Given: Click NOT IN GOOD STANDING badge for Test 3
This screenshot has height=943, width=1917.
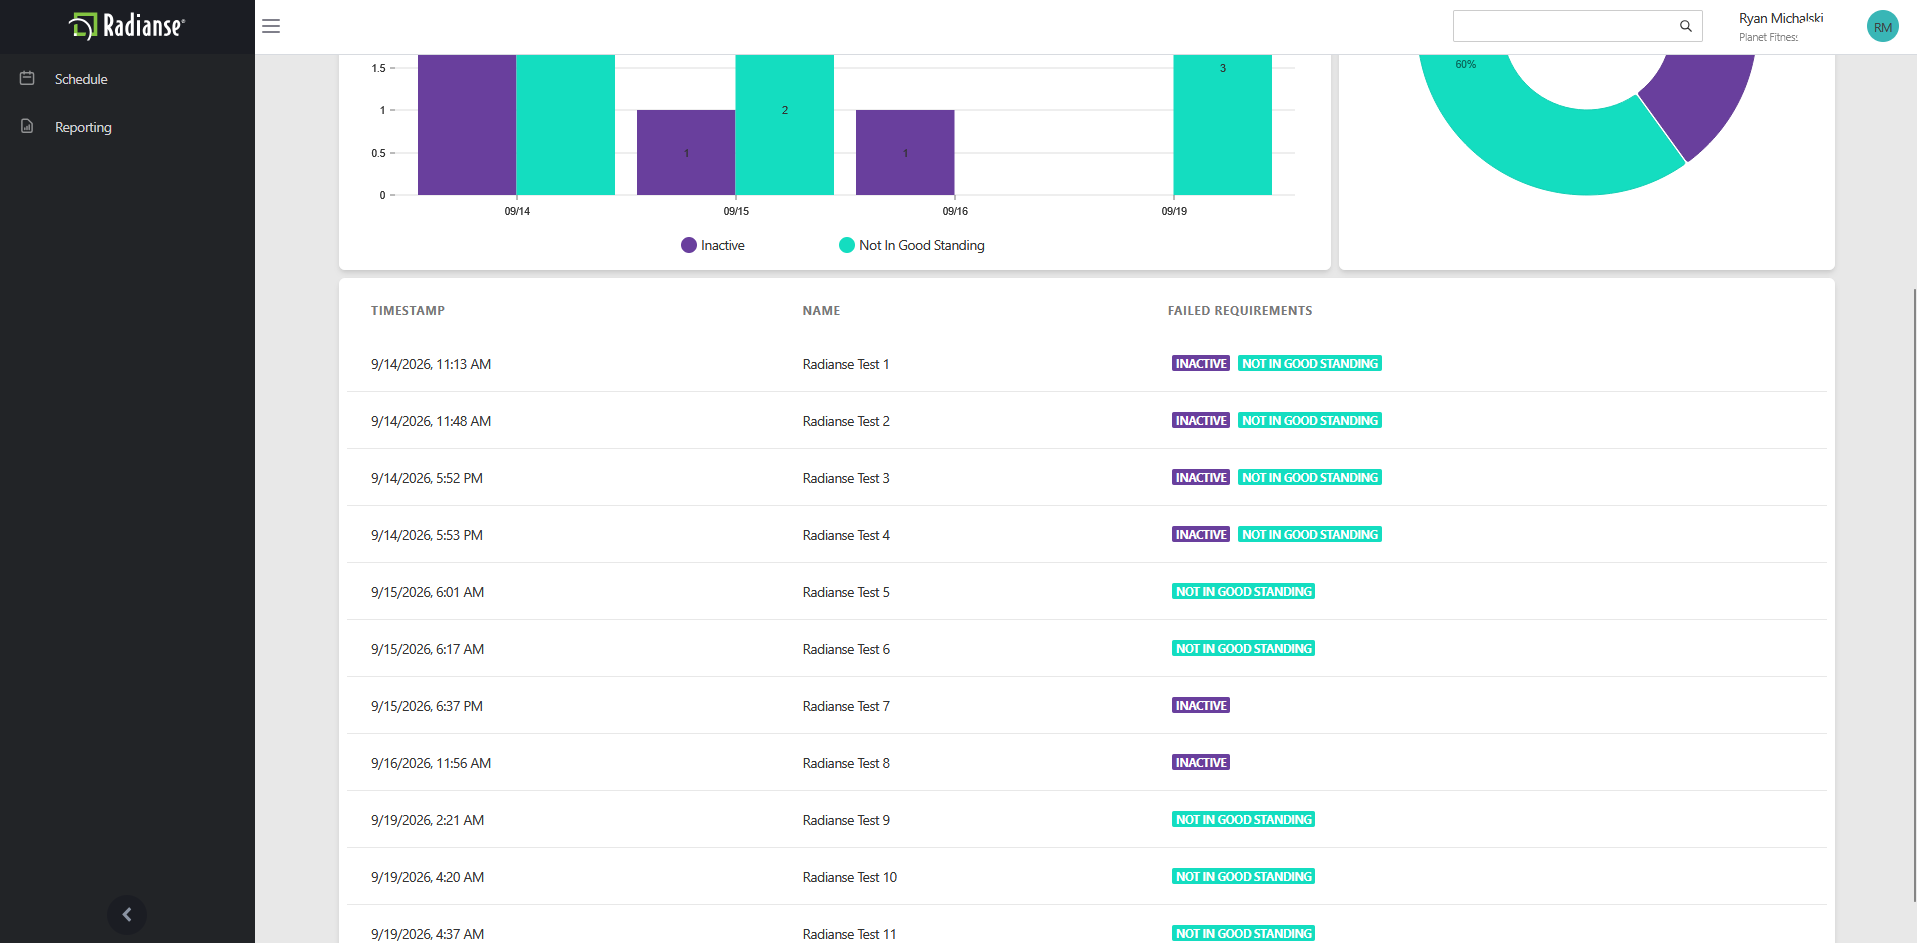Looking at the screenshot, I should tap(1310, 478).
